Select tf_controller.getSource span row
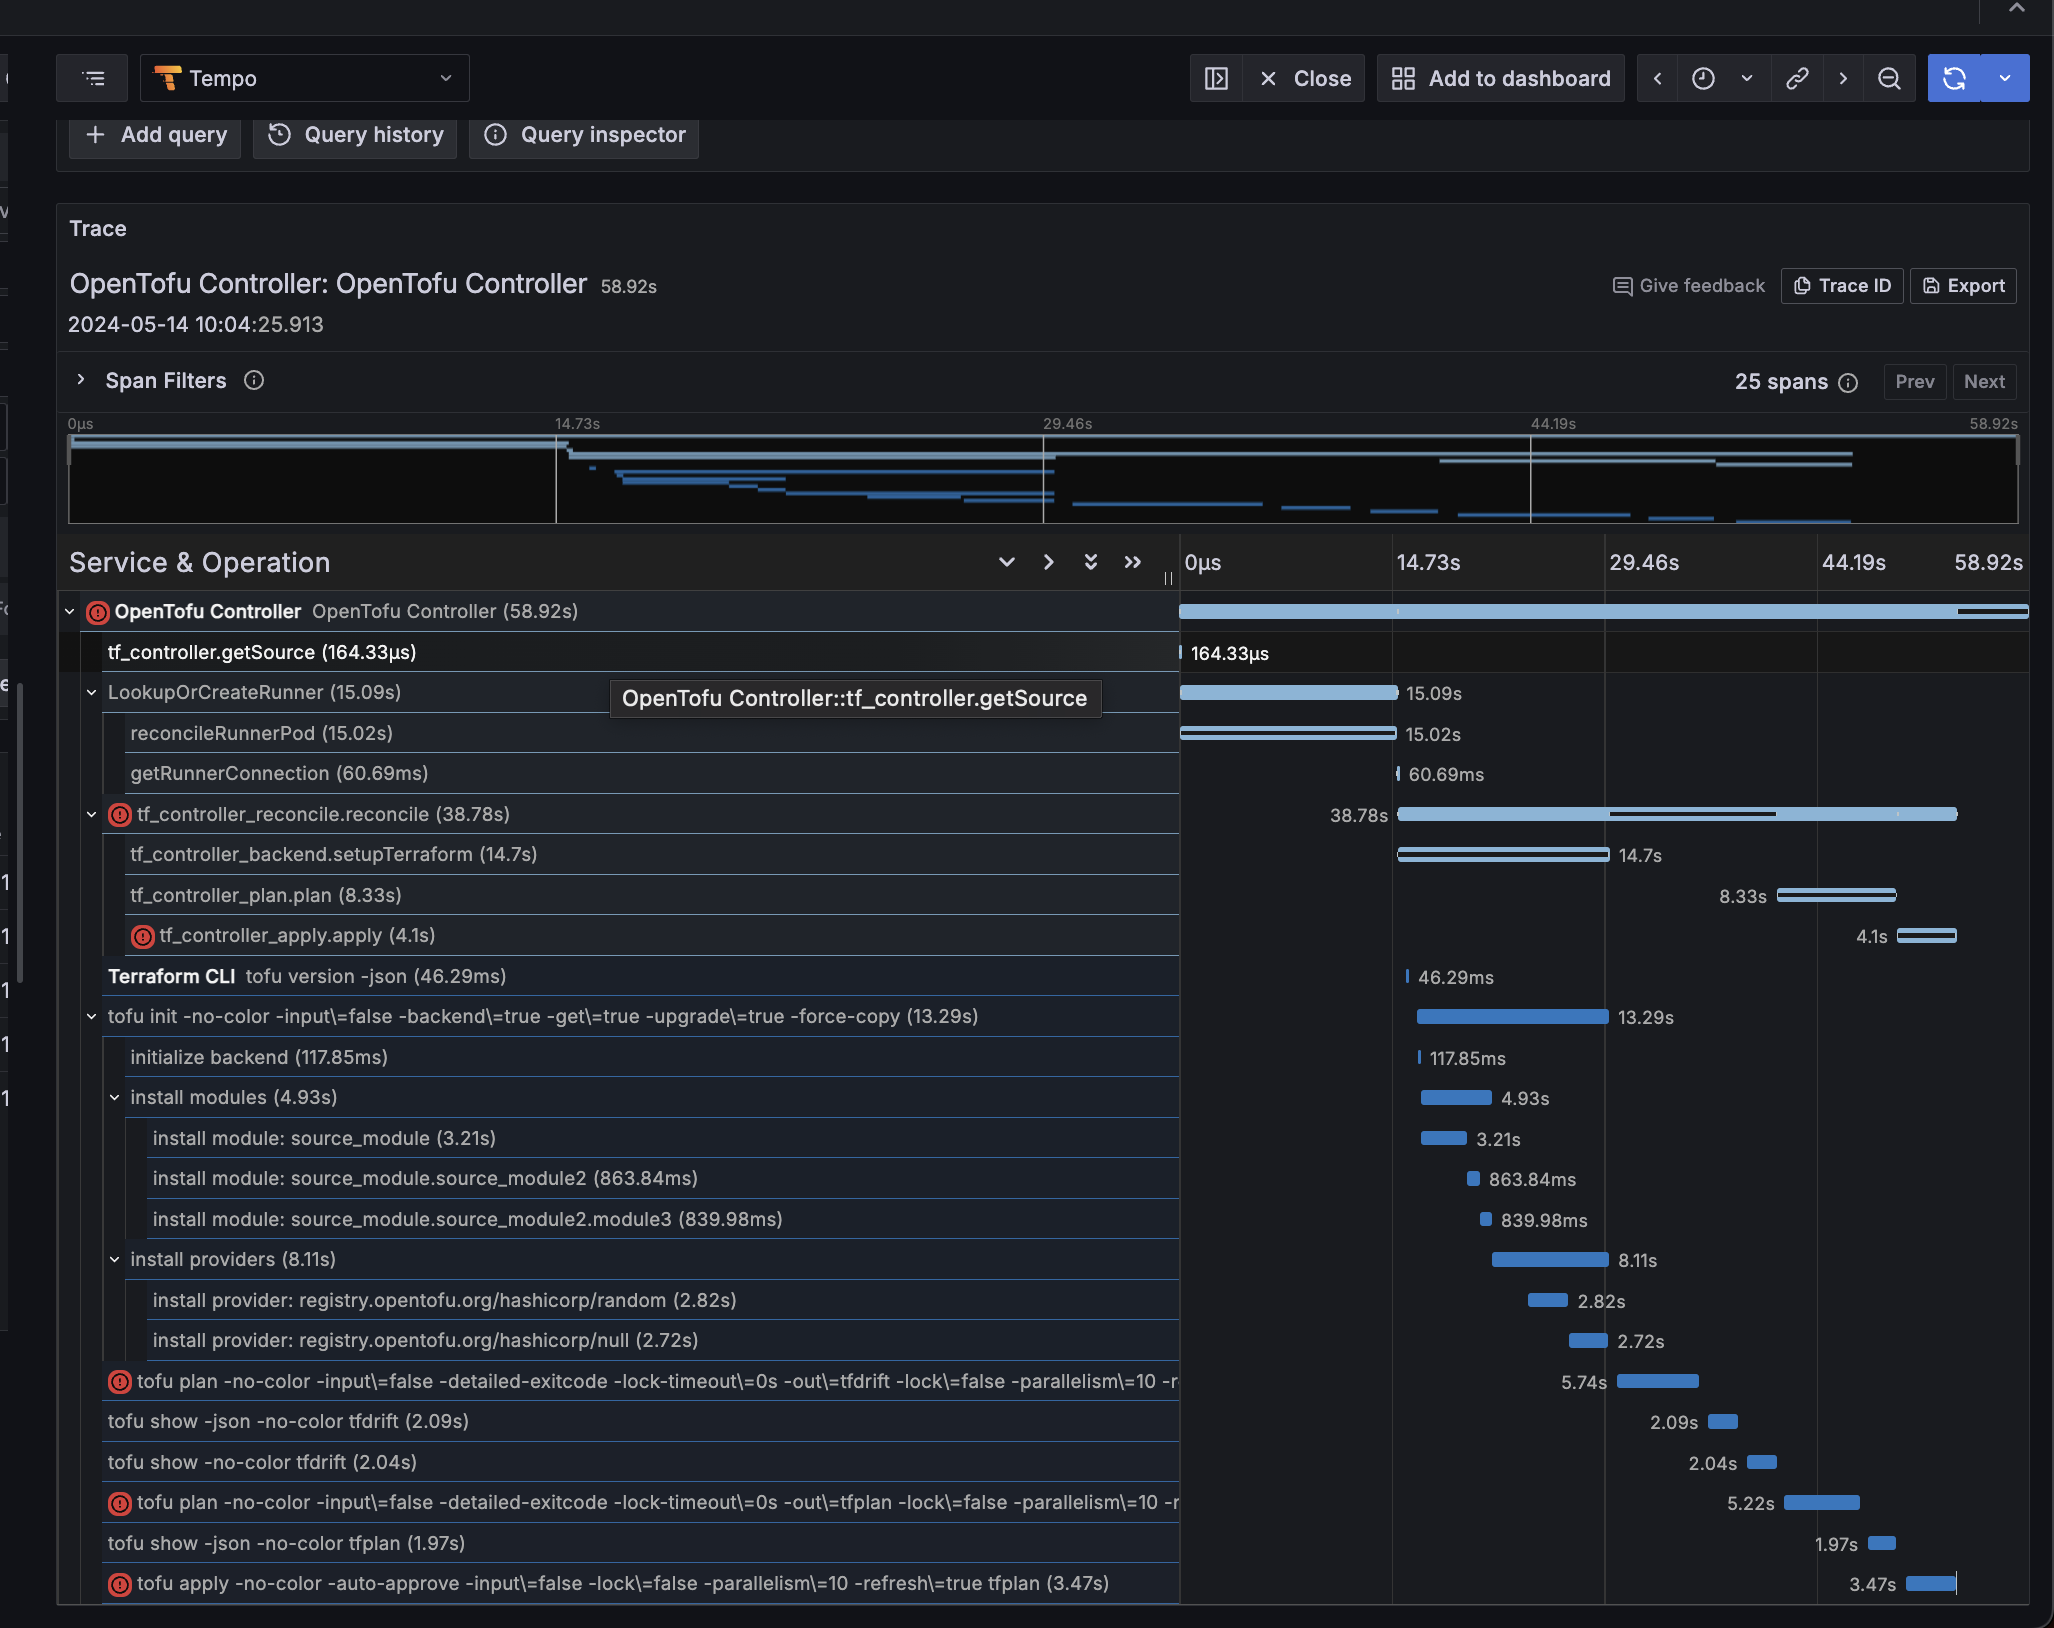The height and width of the screenshot is (1628, 2054). (641, 652)
